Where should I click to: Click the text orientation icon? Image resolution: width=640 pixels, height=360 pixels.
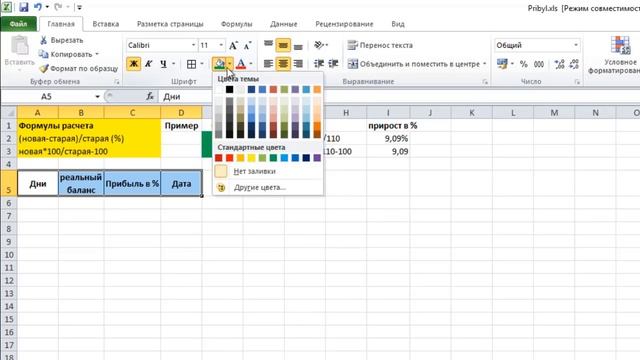319,44
